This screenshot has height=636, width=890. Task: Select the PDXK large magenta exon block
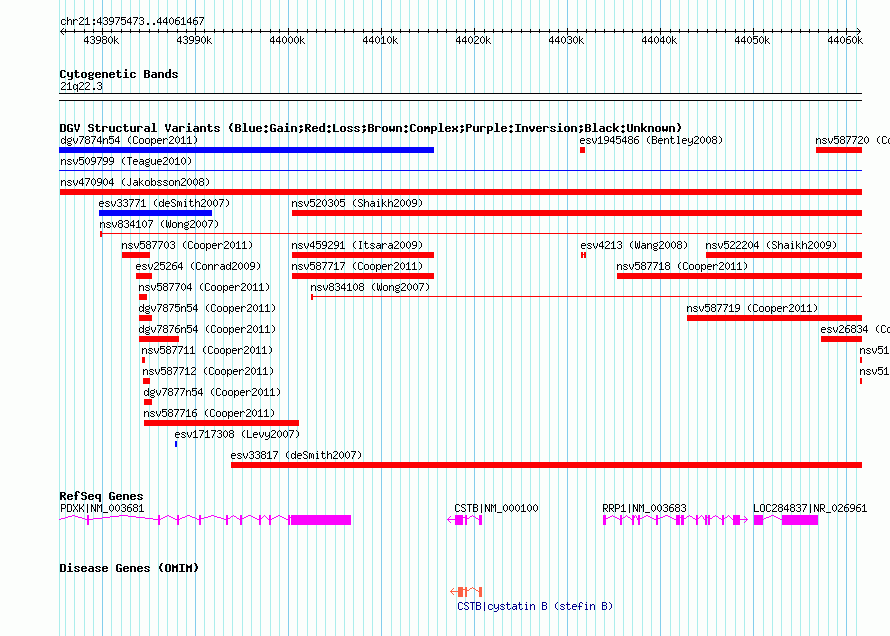pyautogui.click(x=321, y=520)
